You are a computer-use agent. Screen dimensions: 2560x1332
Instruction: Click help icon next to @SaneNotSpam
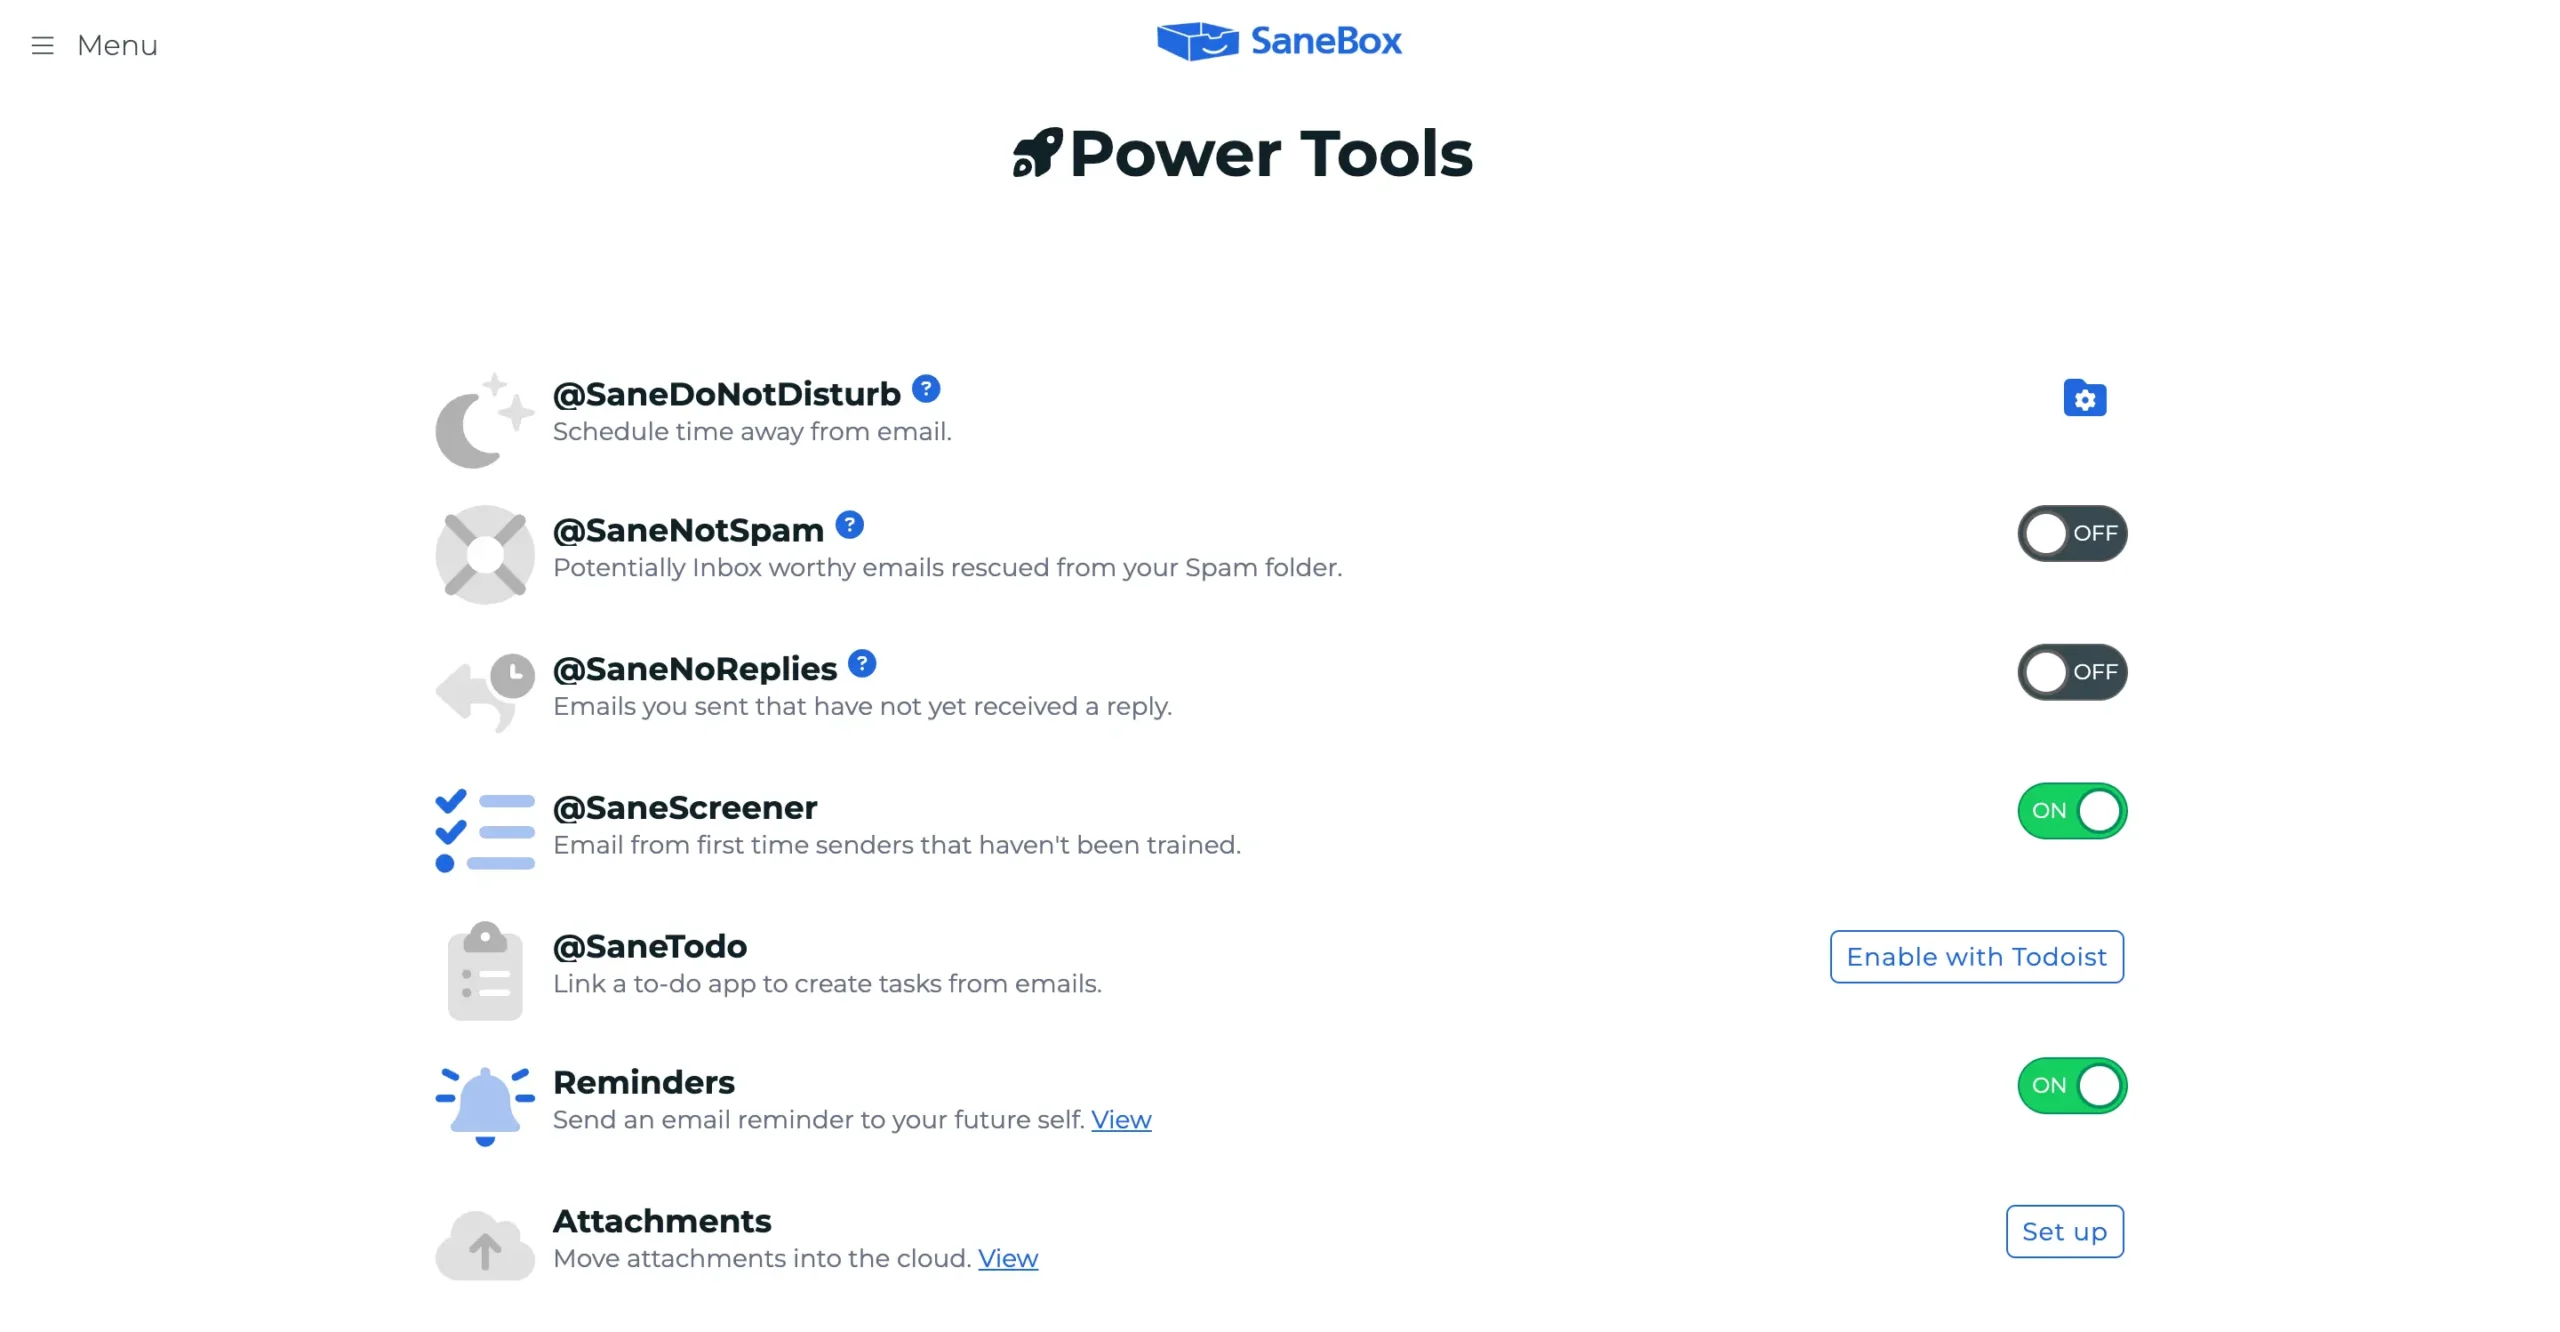tap(849, 525)
